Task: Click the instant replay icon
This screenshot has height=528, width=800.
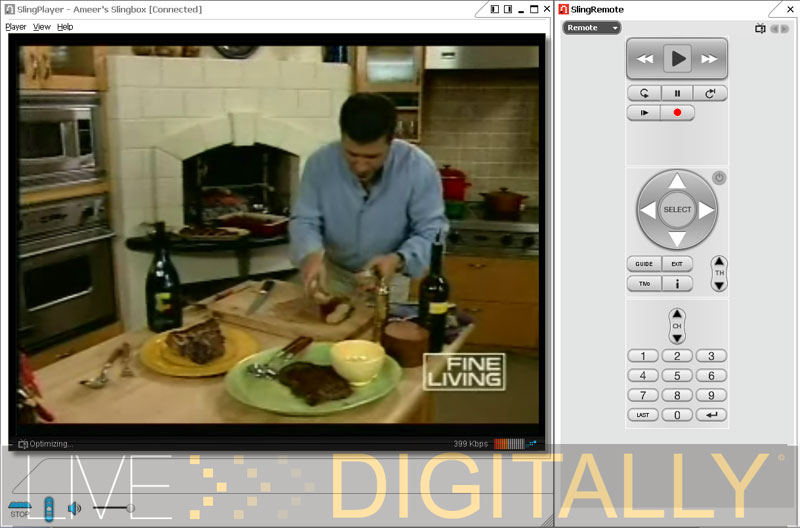Action: pyautogui.click(x=644, y=93)
